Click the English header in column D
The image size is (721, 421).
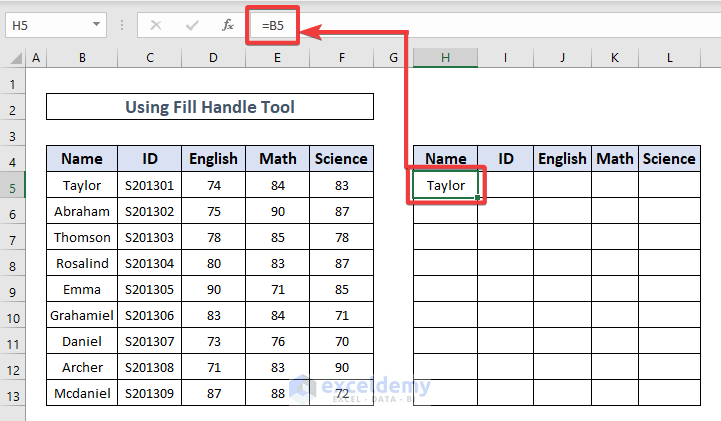[213, 159]
